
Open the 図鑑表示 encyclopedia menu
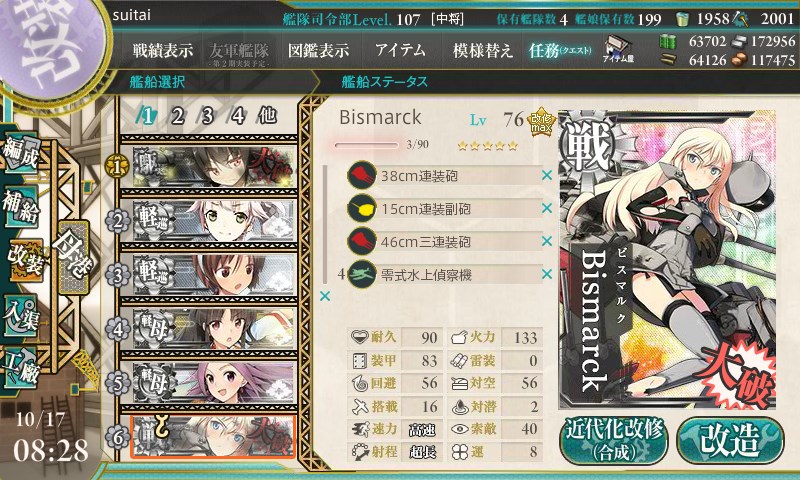[318, 50]
